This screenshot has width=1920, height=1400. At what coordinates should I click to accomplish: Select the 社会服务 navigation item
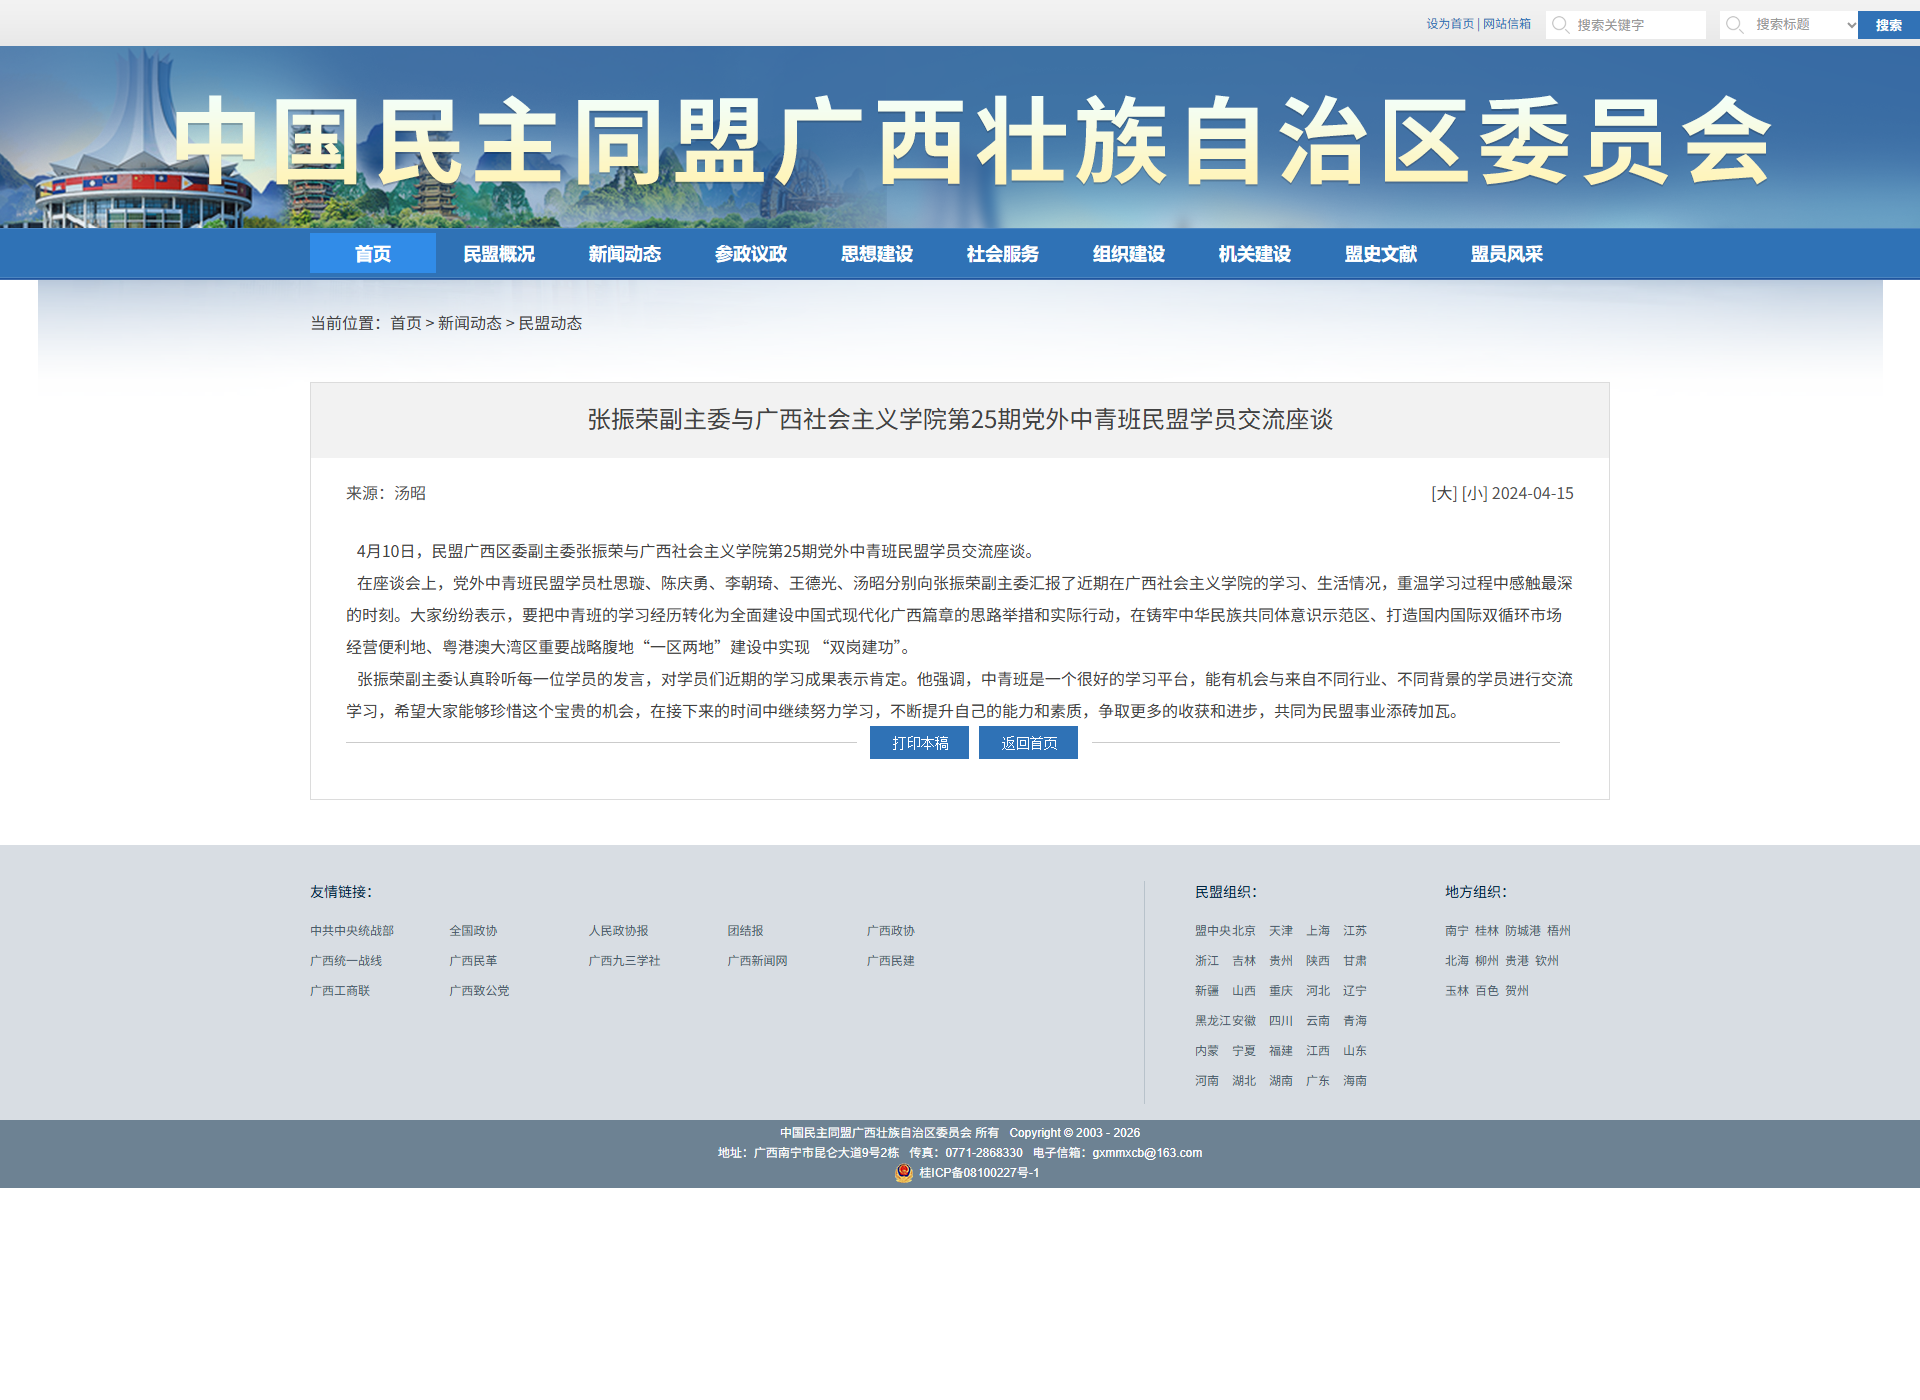[1003, 254]
